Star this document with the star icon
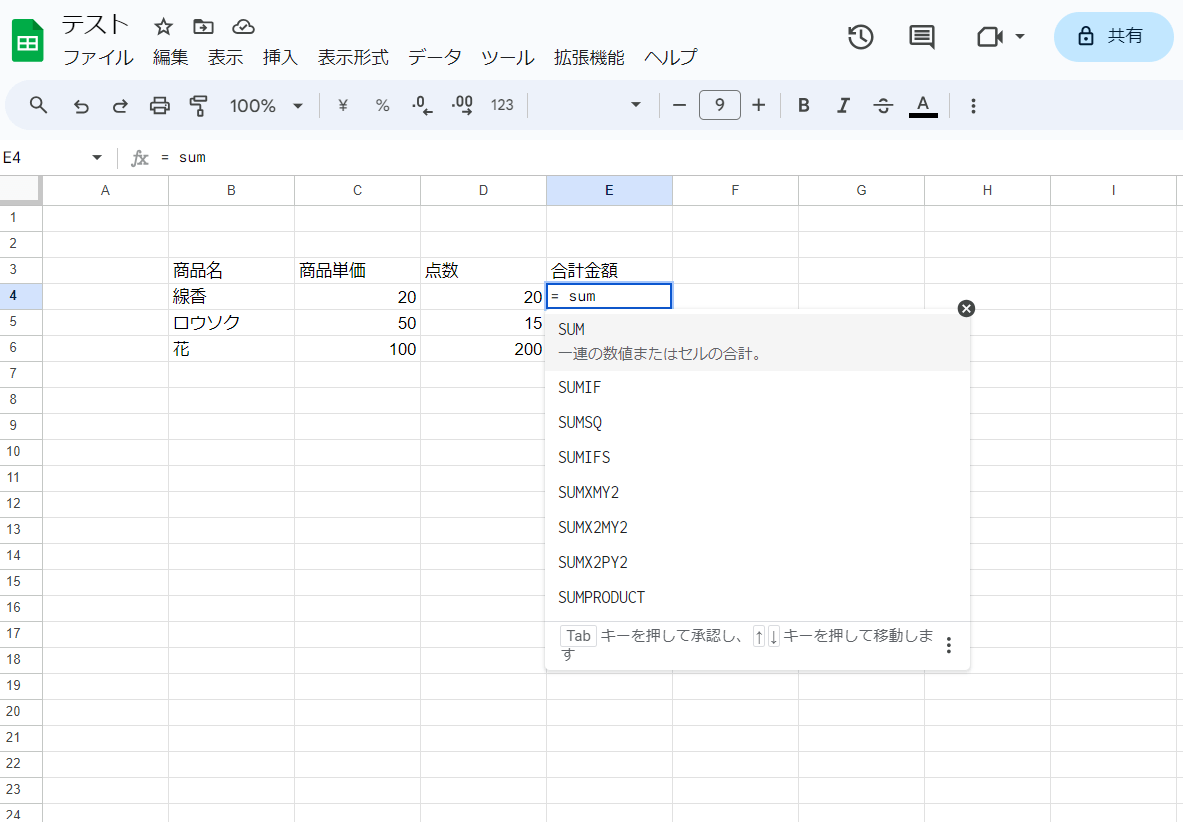The image size is (1183, 822). 164,26
